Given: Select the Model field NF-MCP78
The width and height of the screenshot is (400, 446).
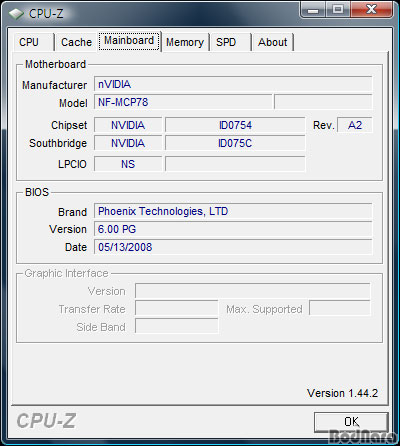Looking at the screenshot, I should [183, 102].
